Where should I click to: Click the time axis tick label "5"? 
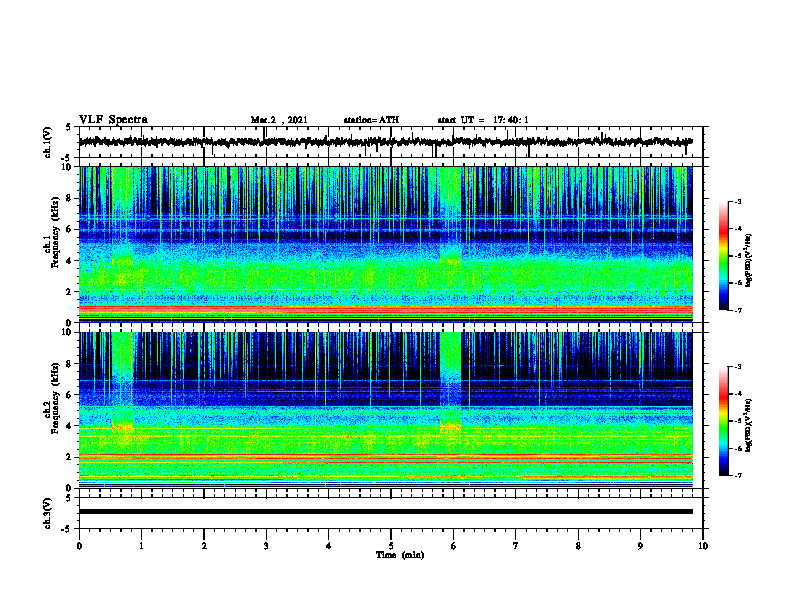tap(391, 546)
